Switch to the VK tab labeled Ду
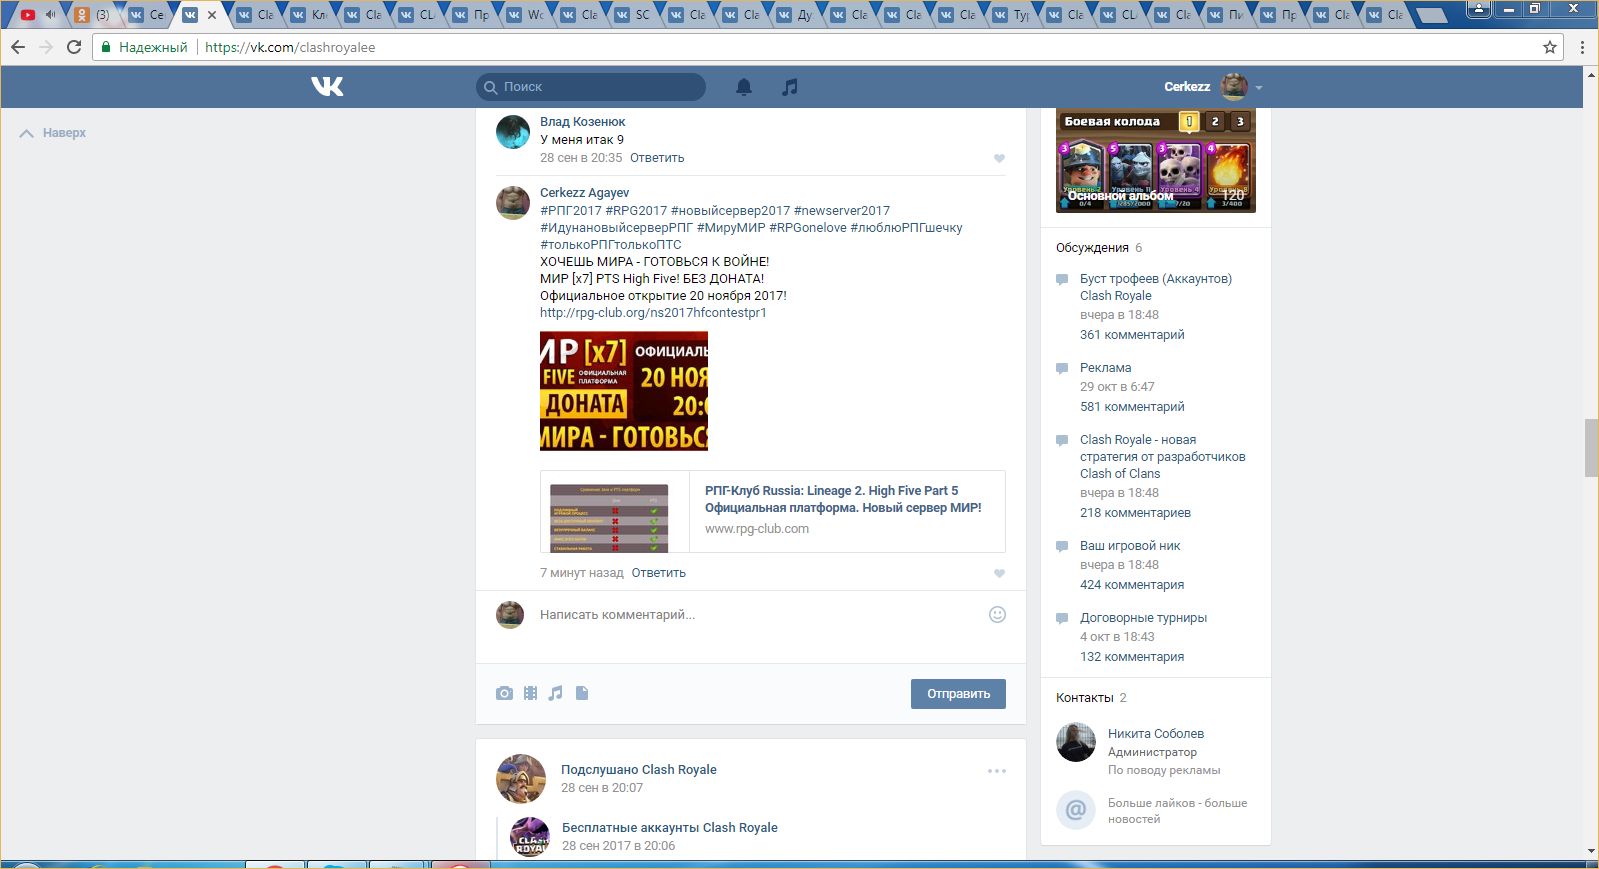 point(795,15)
